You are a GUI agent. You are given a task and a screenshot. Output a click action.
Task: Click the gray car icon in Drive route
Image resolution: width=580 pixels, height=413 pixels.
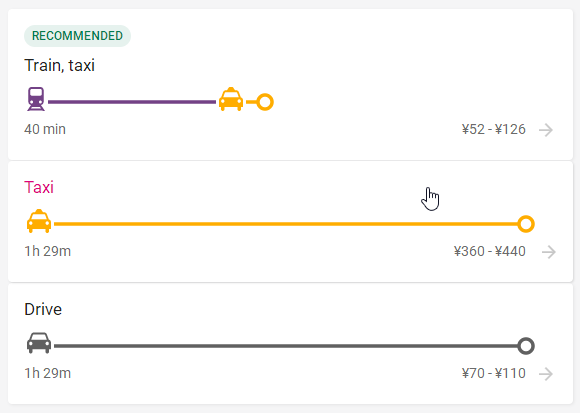[x=39, y=343]
